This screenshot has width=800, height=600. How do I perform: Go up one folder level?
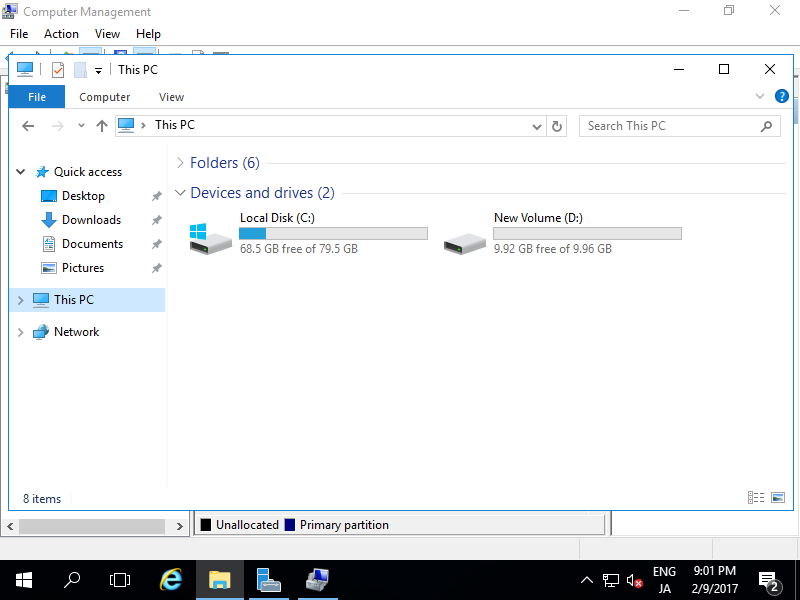click(102, 126)
